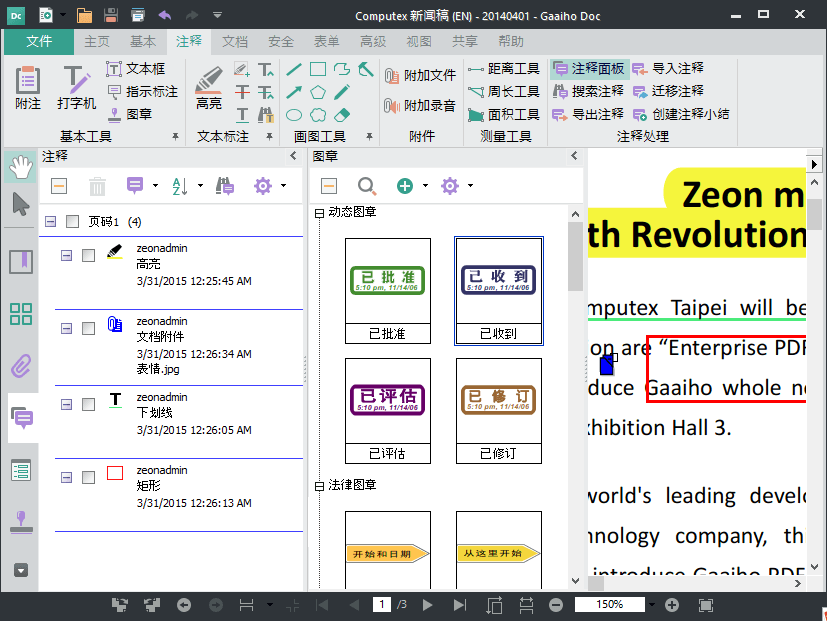Activate the arrow select tool in sidebar
Screen dimensions: 827x621
click(x=21, y=204)
